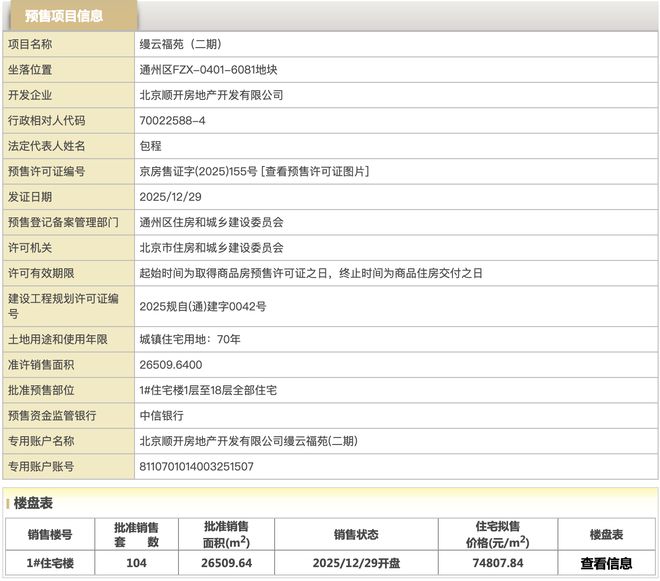Click the 开发企业 company name value

(x=212, y=95)
